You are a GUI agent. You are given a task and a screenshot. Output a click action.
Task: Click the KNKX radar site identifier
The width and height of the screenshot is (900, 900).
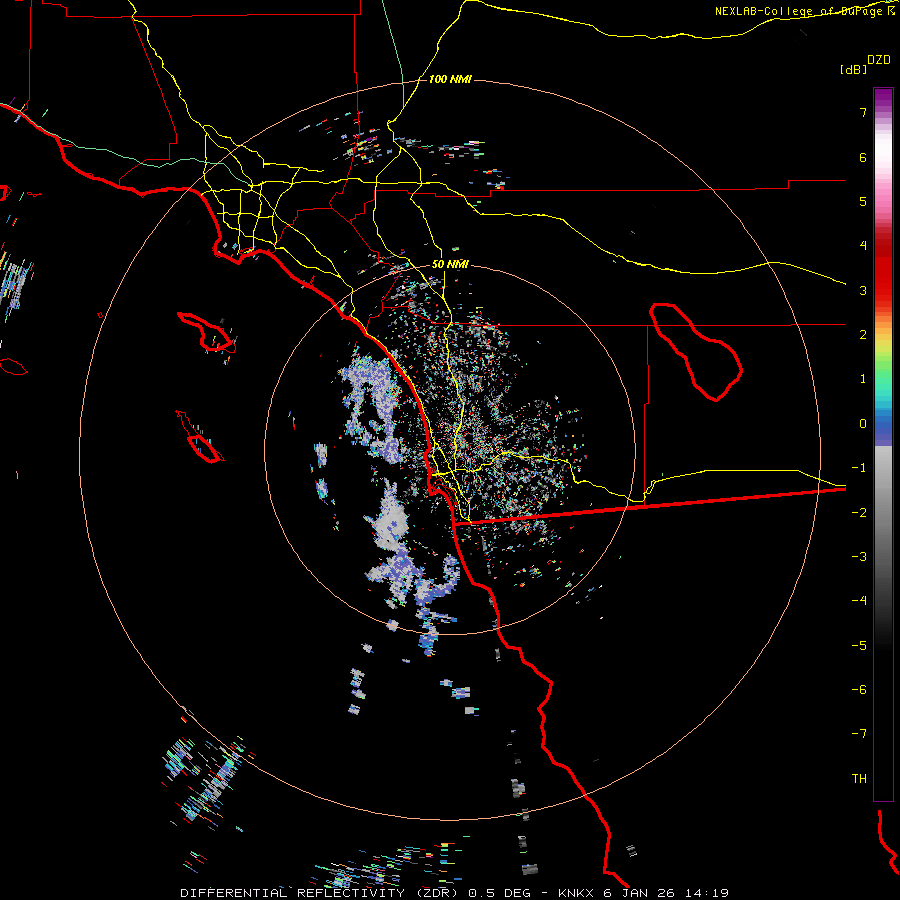(578, 893)
